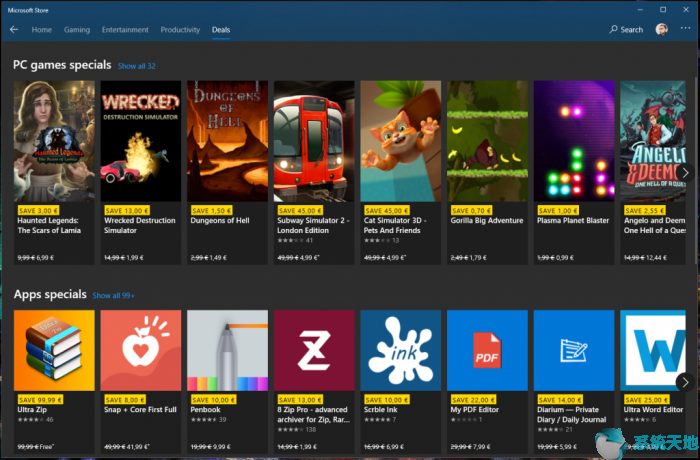This screenshot has width=700, height=460.
Task: Click the SAVE 45,00 € badge on Subway Simulator
Action: [x=300, y=210]
